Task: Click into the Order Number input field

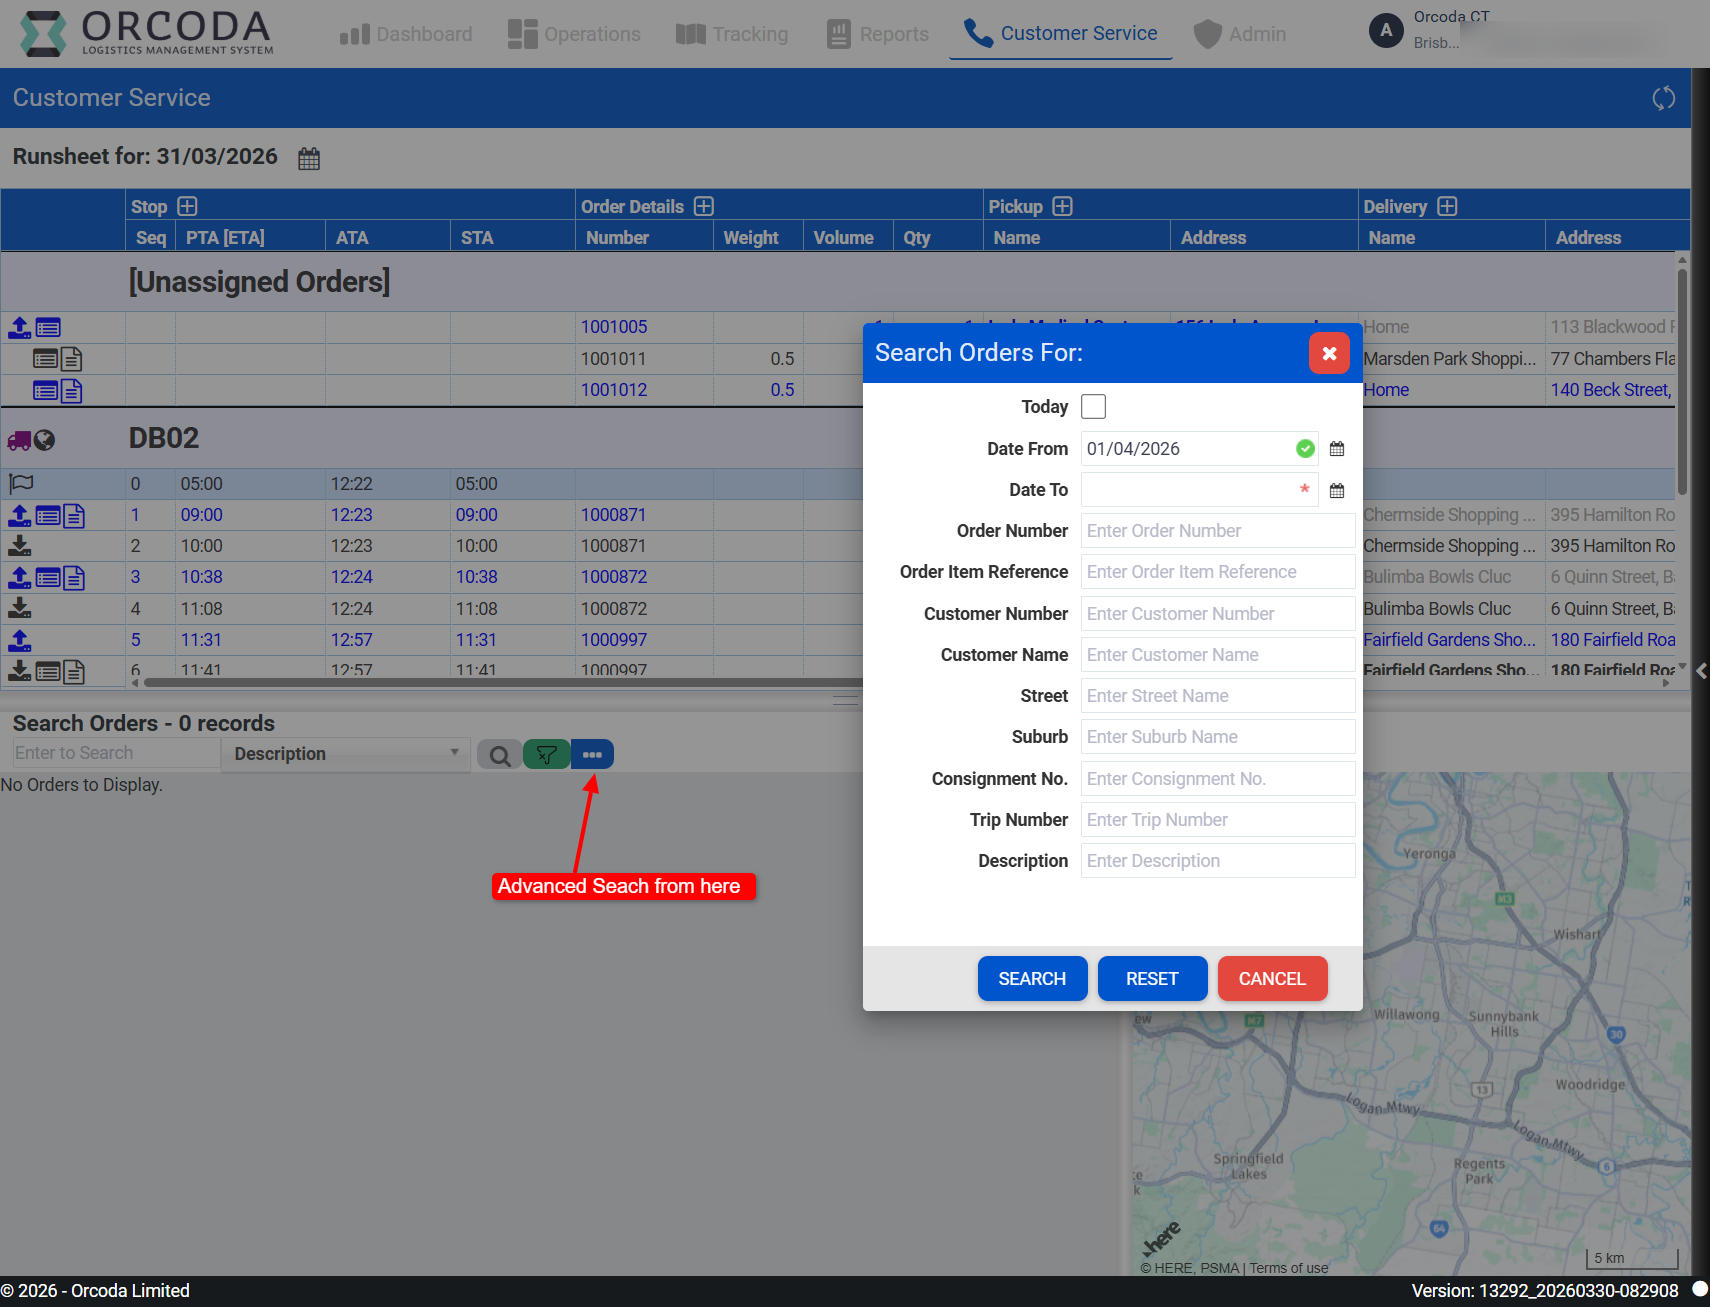Action: (x=1217, y=531)
